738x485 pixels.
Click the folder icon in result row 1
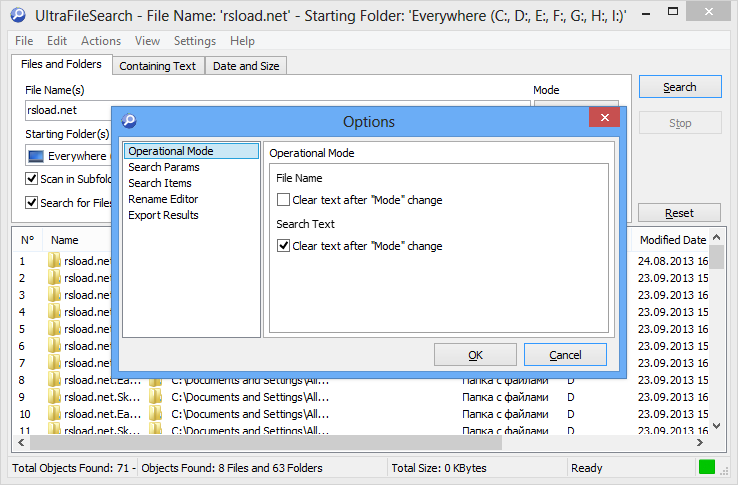coord(55,260)
